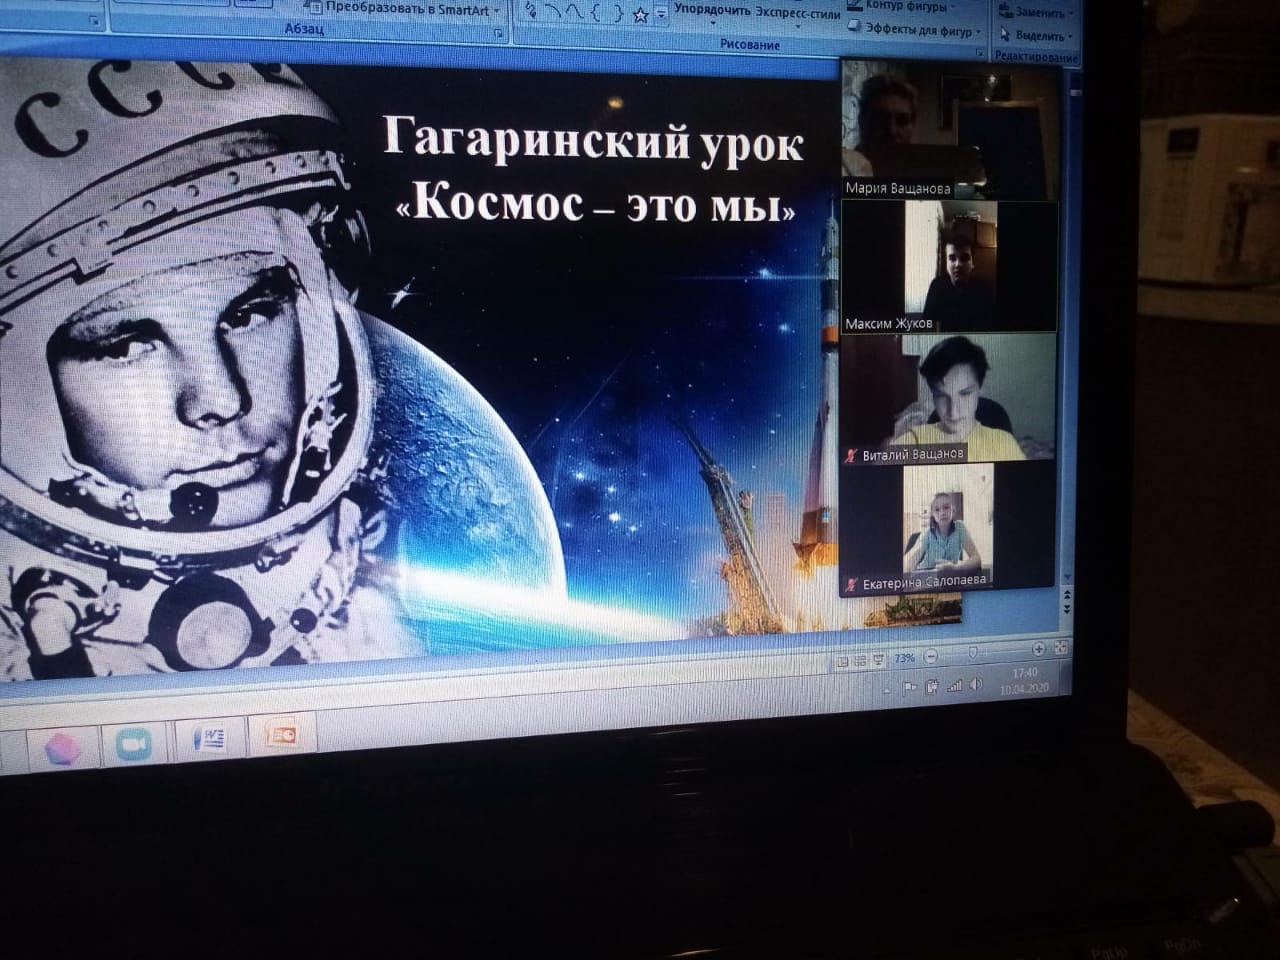The image size is (1280, 960).
Task: Click the 73% zoom level
Action: pyautogui.click(x=904, y=659)
